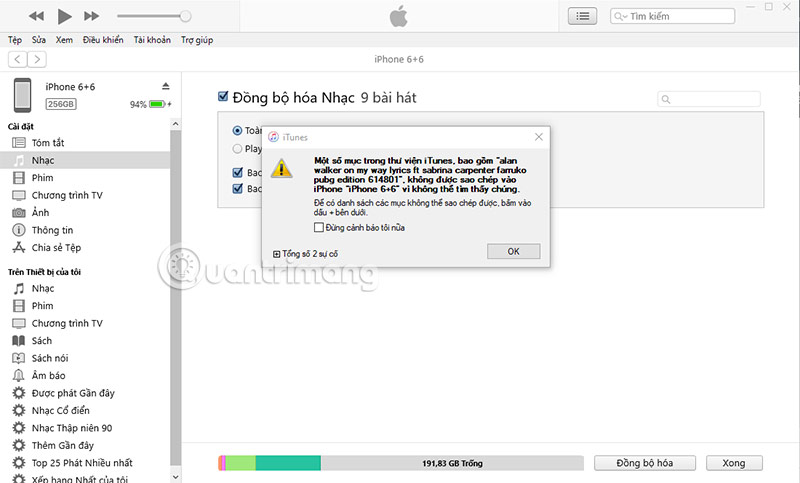Viewport: 800px width, 483px height.
Task: Click Nhạc Cổ điển gear icon
Action: (19, 411)
